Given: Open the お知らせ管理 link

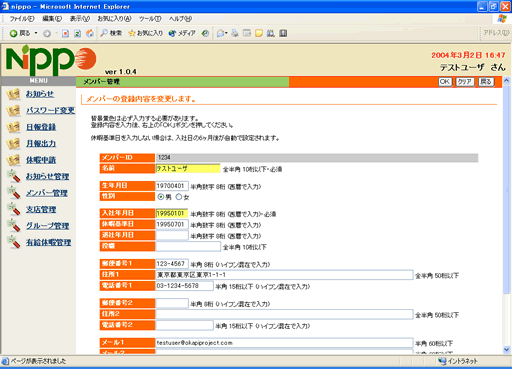Looking at the screenshot, I should tap(48, 176).
